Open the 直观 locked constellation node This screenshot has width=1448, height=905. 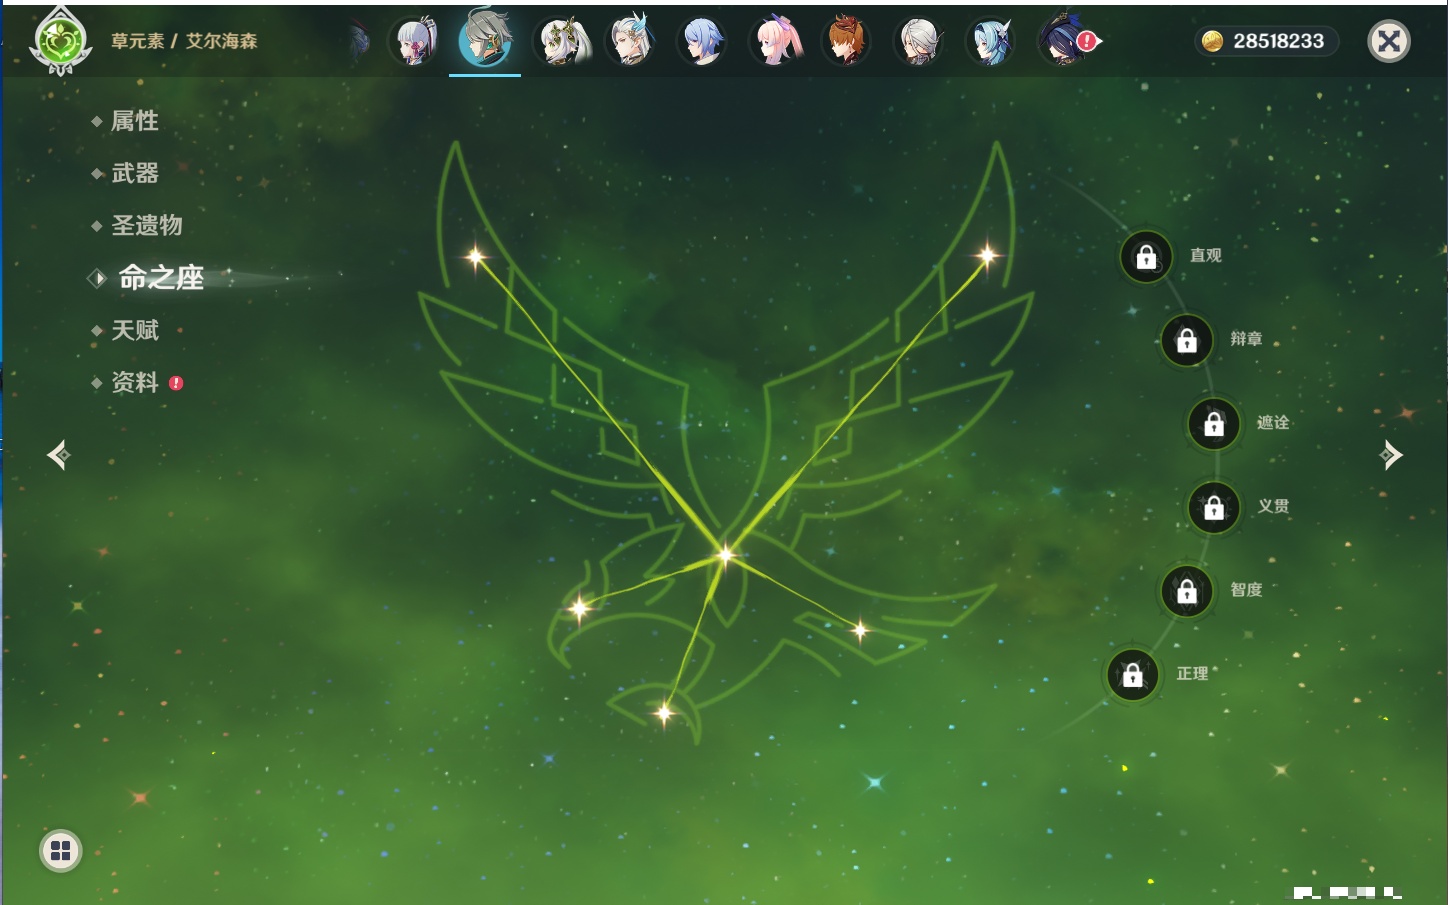1146,257
